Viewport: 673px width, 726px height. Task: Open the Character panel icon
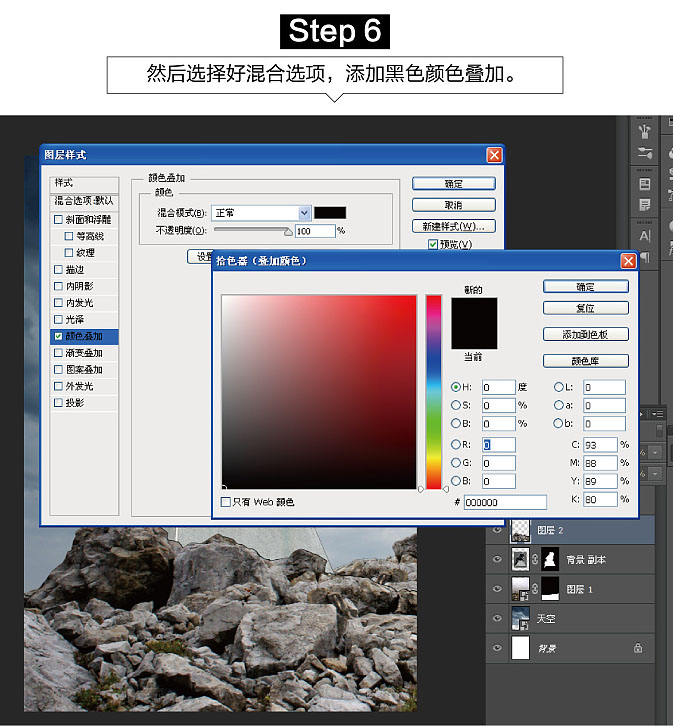(645, 236)
